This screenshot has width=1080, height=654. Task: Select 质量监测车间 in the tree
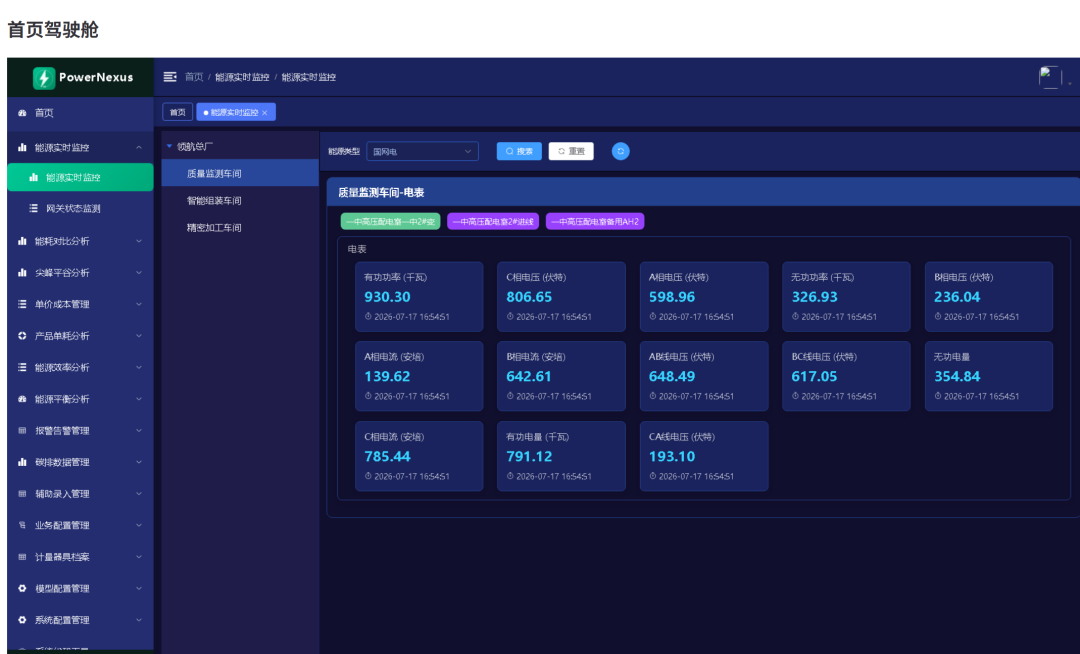[x=240, y=173]
